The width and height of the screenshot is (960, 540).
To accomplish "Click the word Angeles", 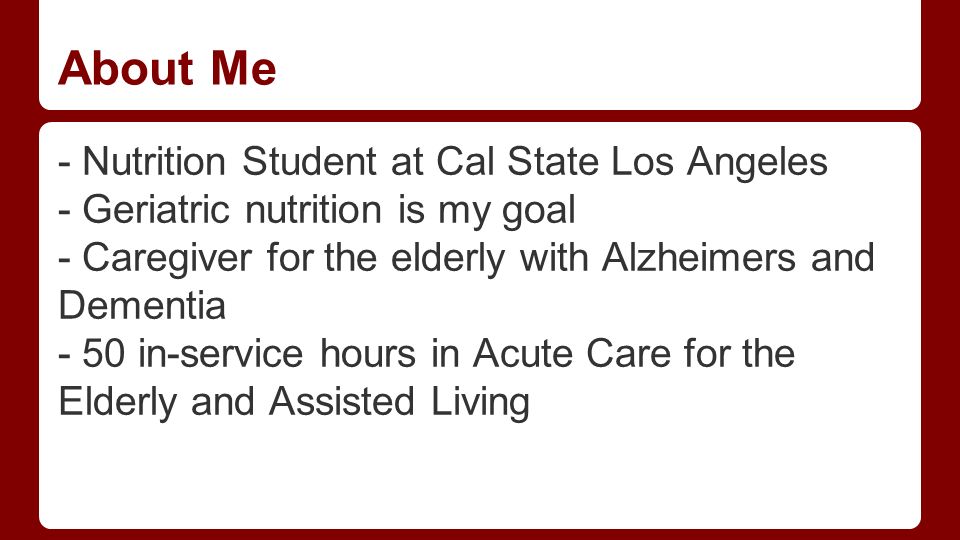I will pyautogui.click(x=757, y=163).
